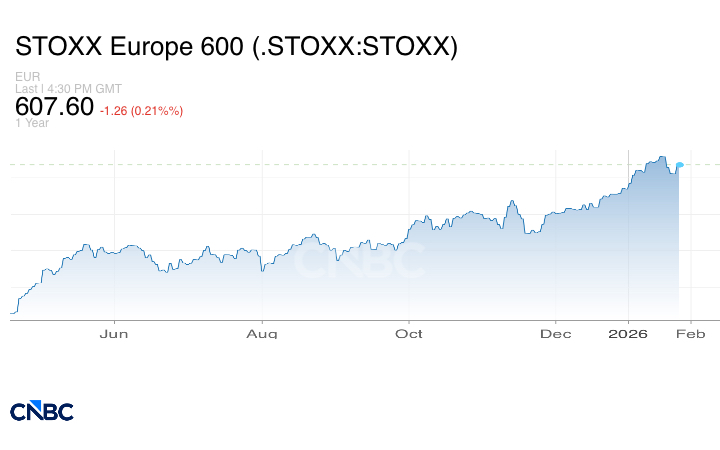Click the green dashed previous-close line
720x450 pixels.
(x=300, y=164)
